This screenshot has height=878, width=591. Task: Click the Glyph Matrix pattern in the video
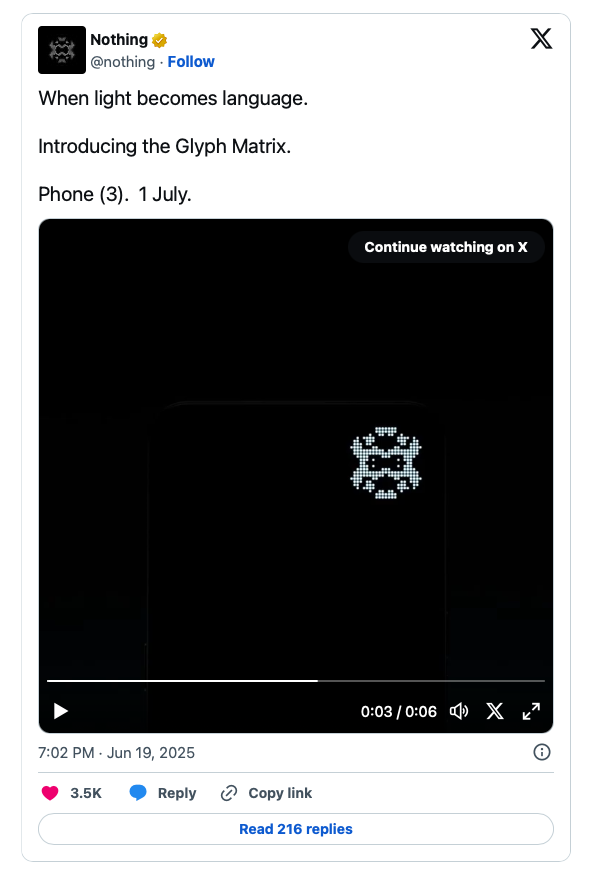tap(385, 463)
